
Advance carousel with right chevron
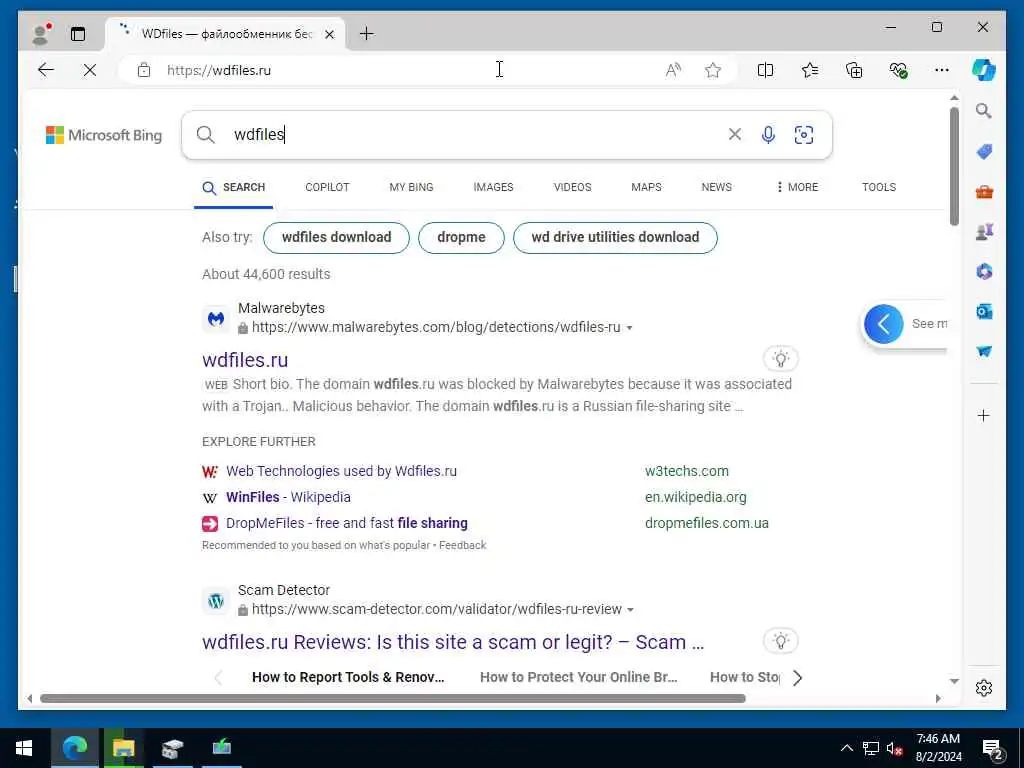click(x=797, y=678)
